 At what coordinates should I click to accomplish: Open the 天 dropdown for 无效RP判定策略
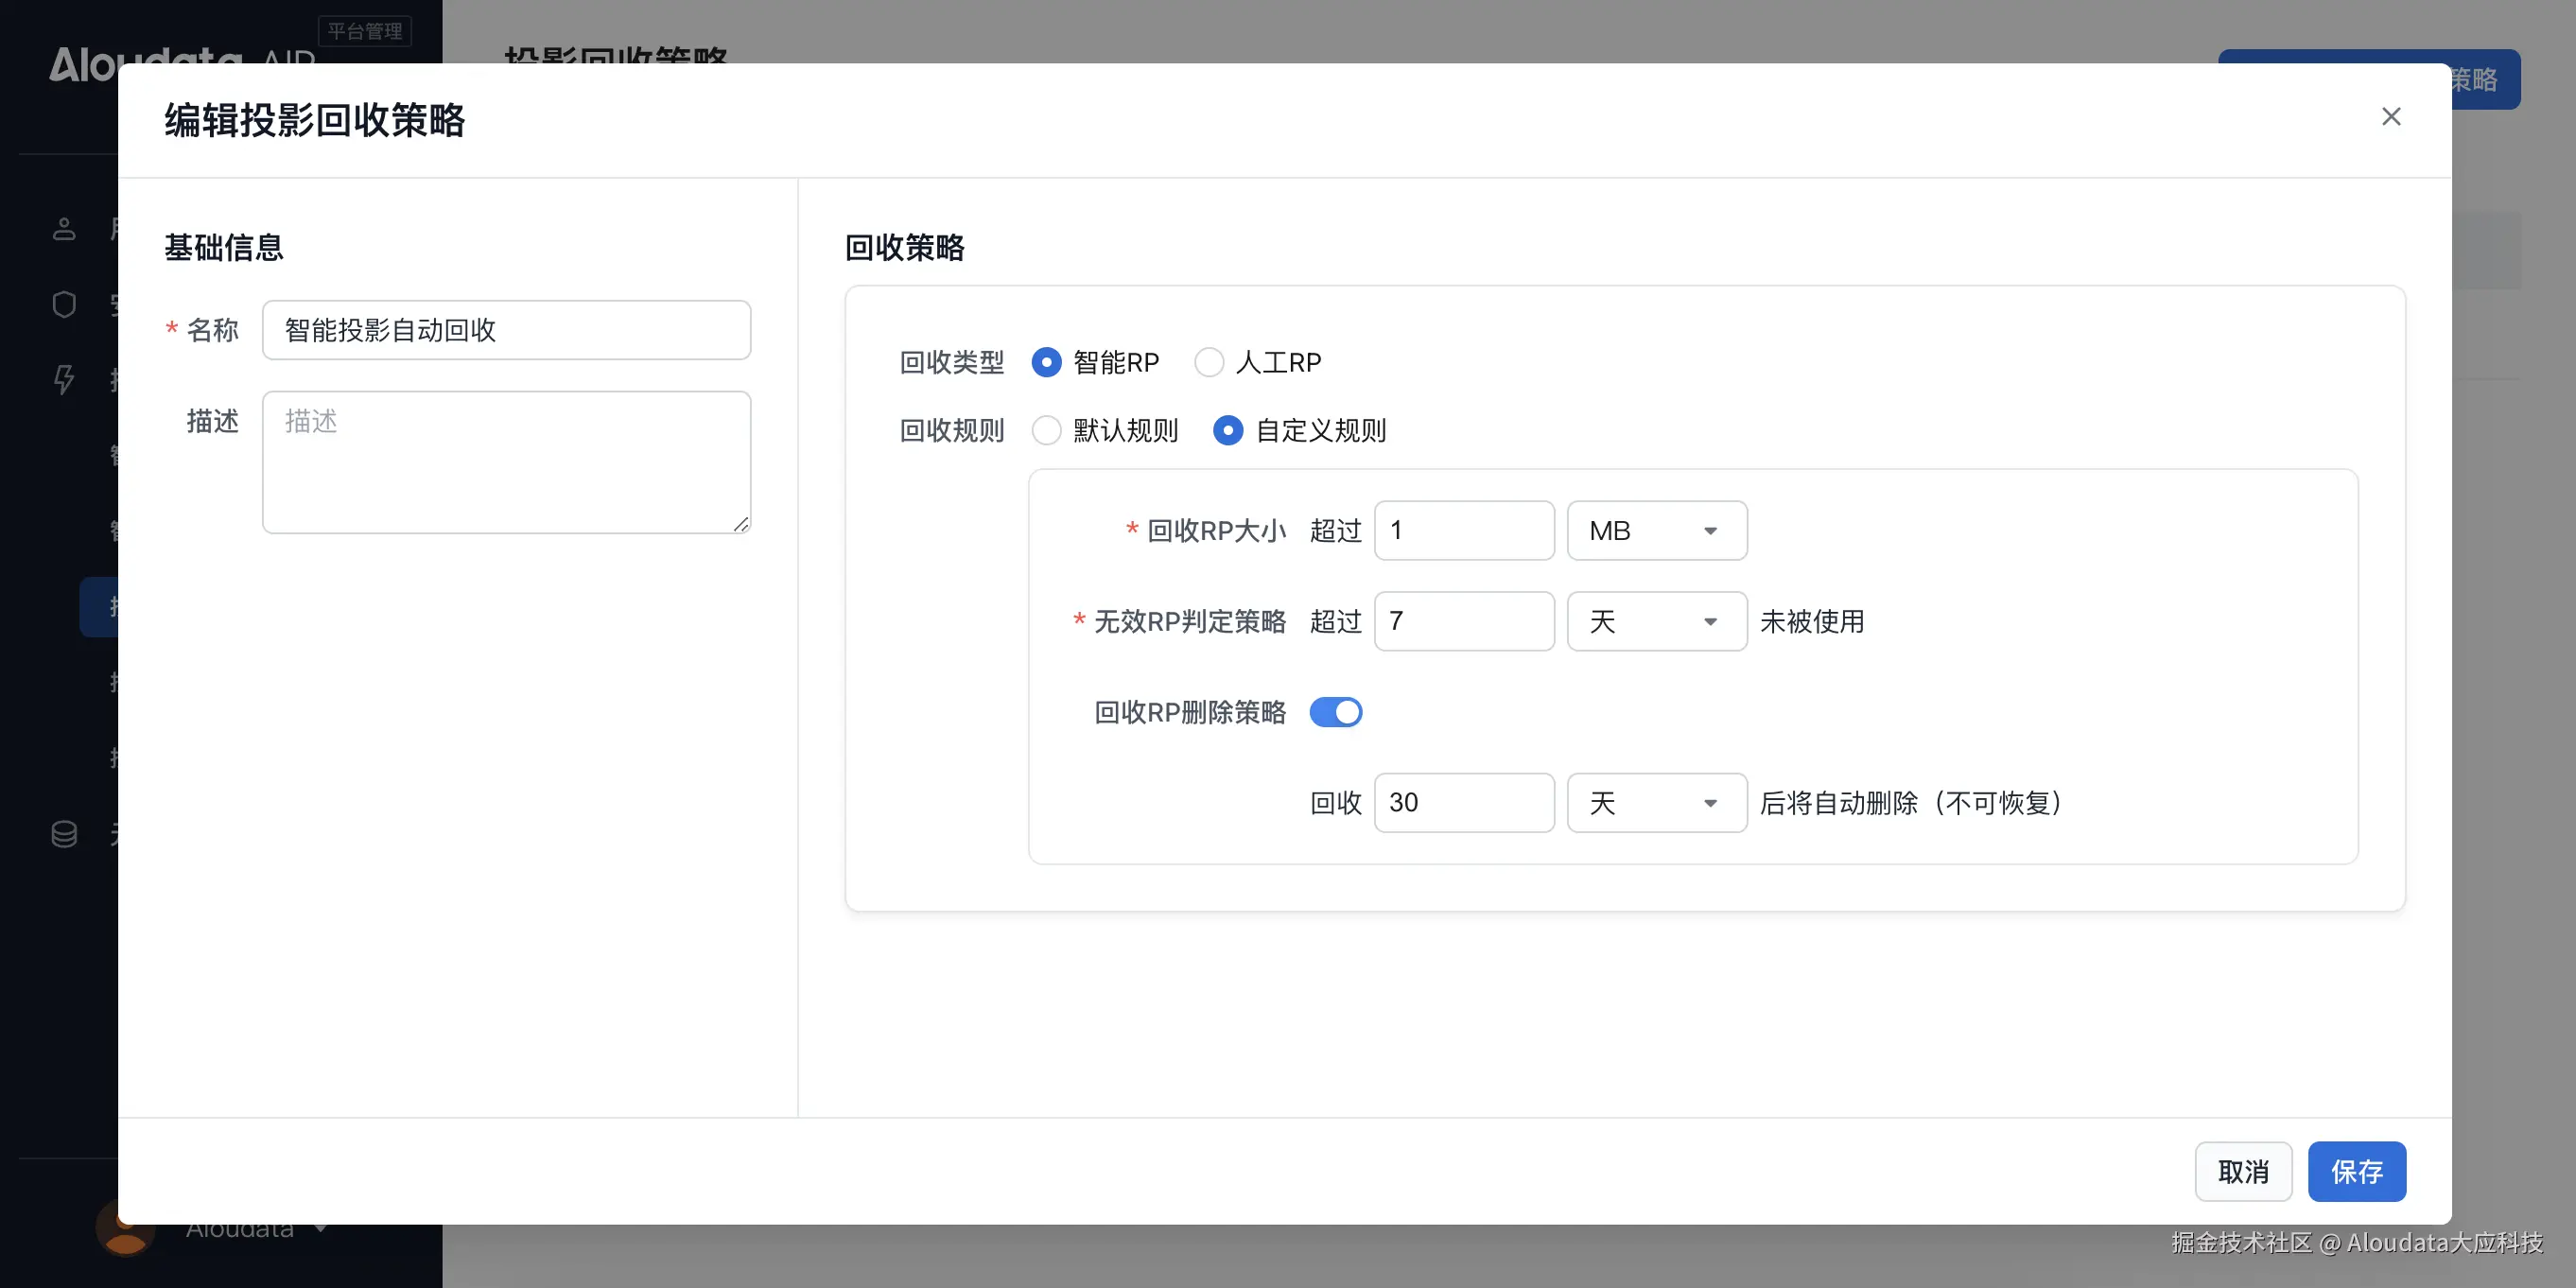[1656, 621]
